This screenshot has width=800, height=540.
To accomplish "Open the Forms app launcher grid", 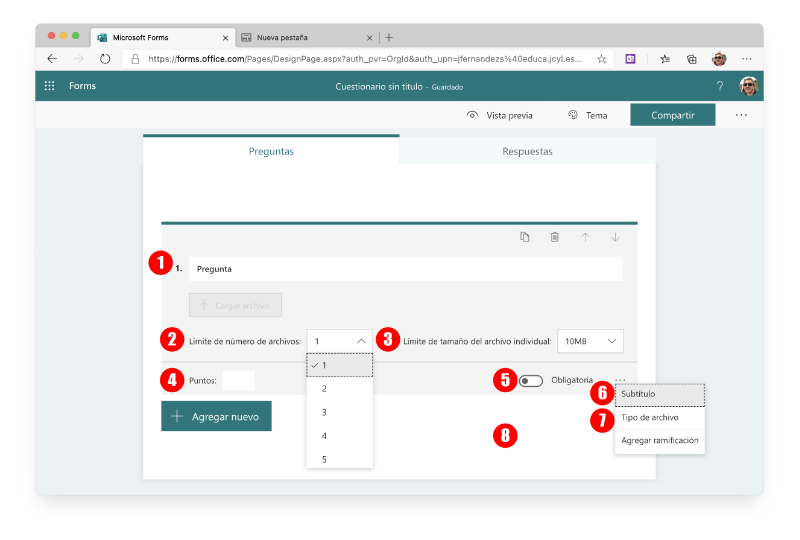I will [x=49, y=86].
